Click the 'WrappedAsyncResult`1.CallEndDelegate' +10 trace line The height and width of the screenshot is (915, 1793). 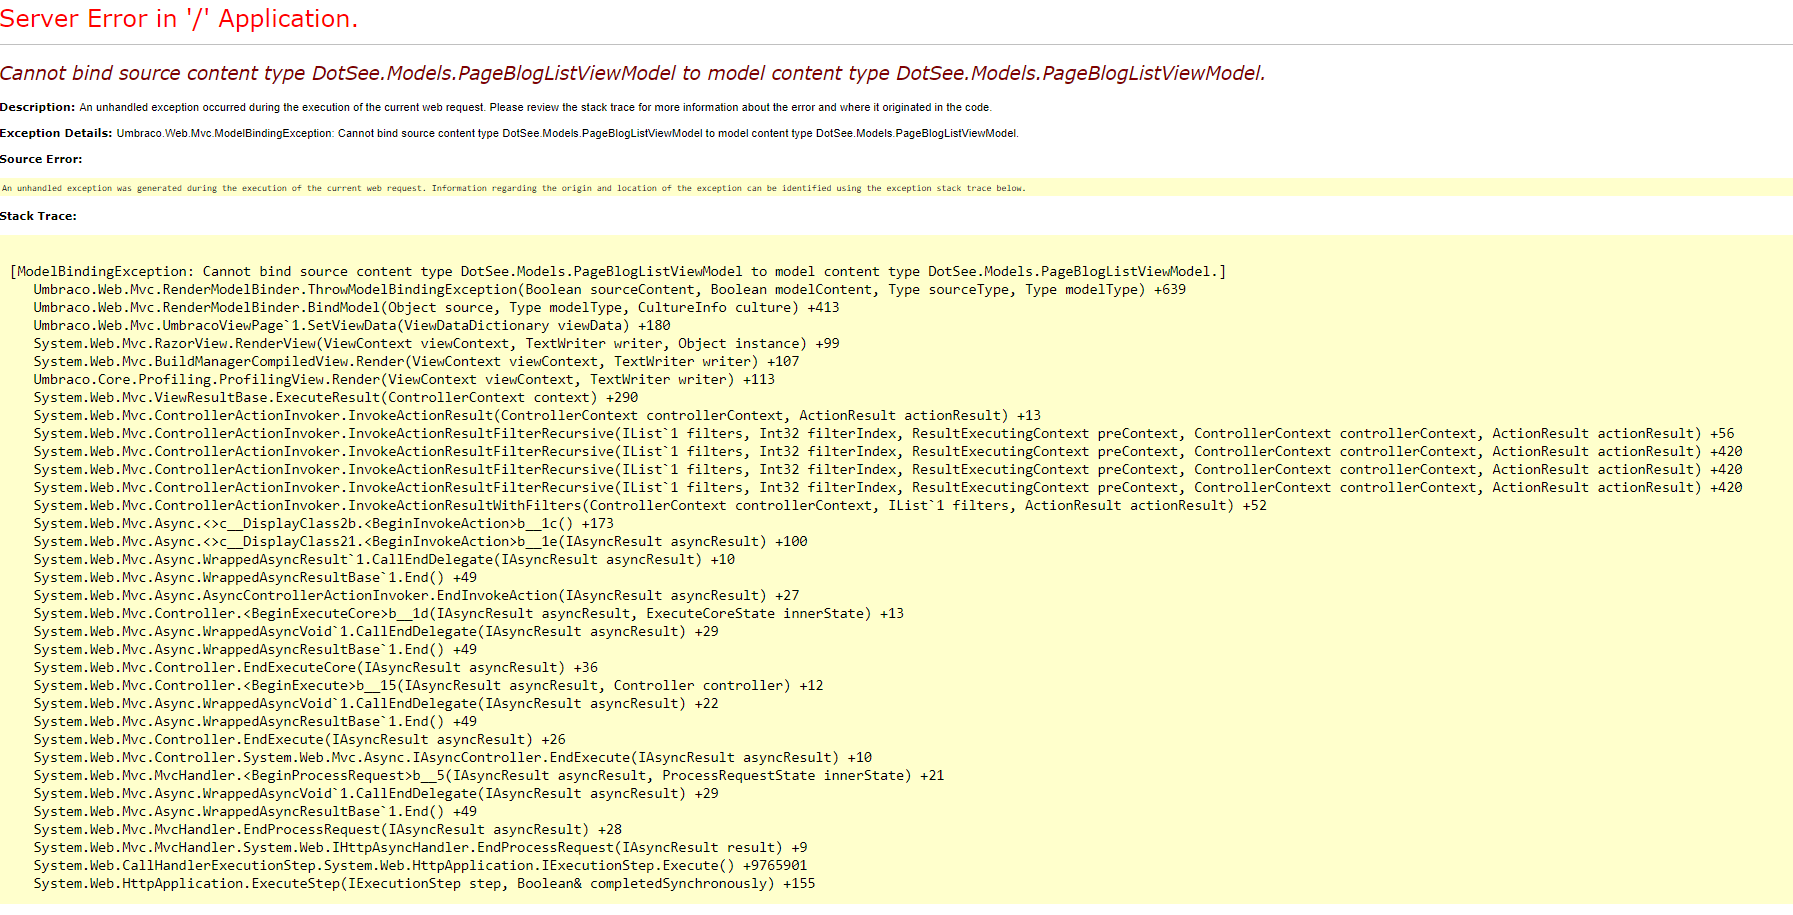pyautogui.click(x=385, y=559)
